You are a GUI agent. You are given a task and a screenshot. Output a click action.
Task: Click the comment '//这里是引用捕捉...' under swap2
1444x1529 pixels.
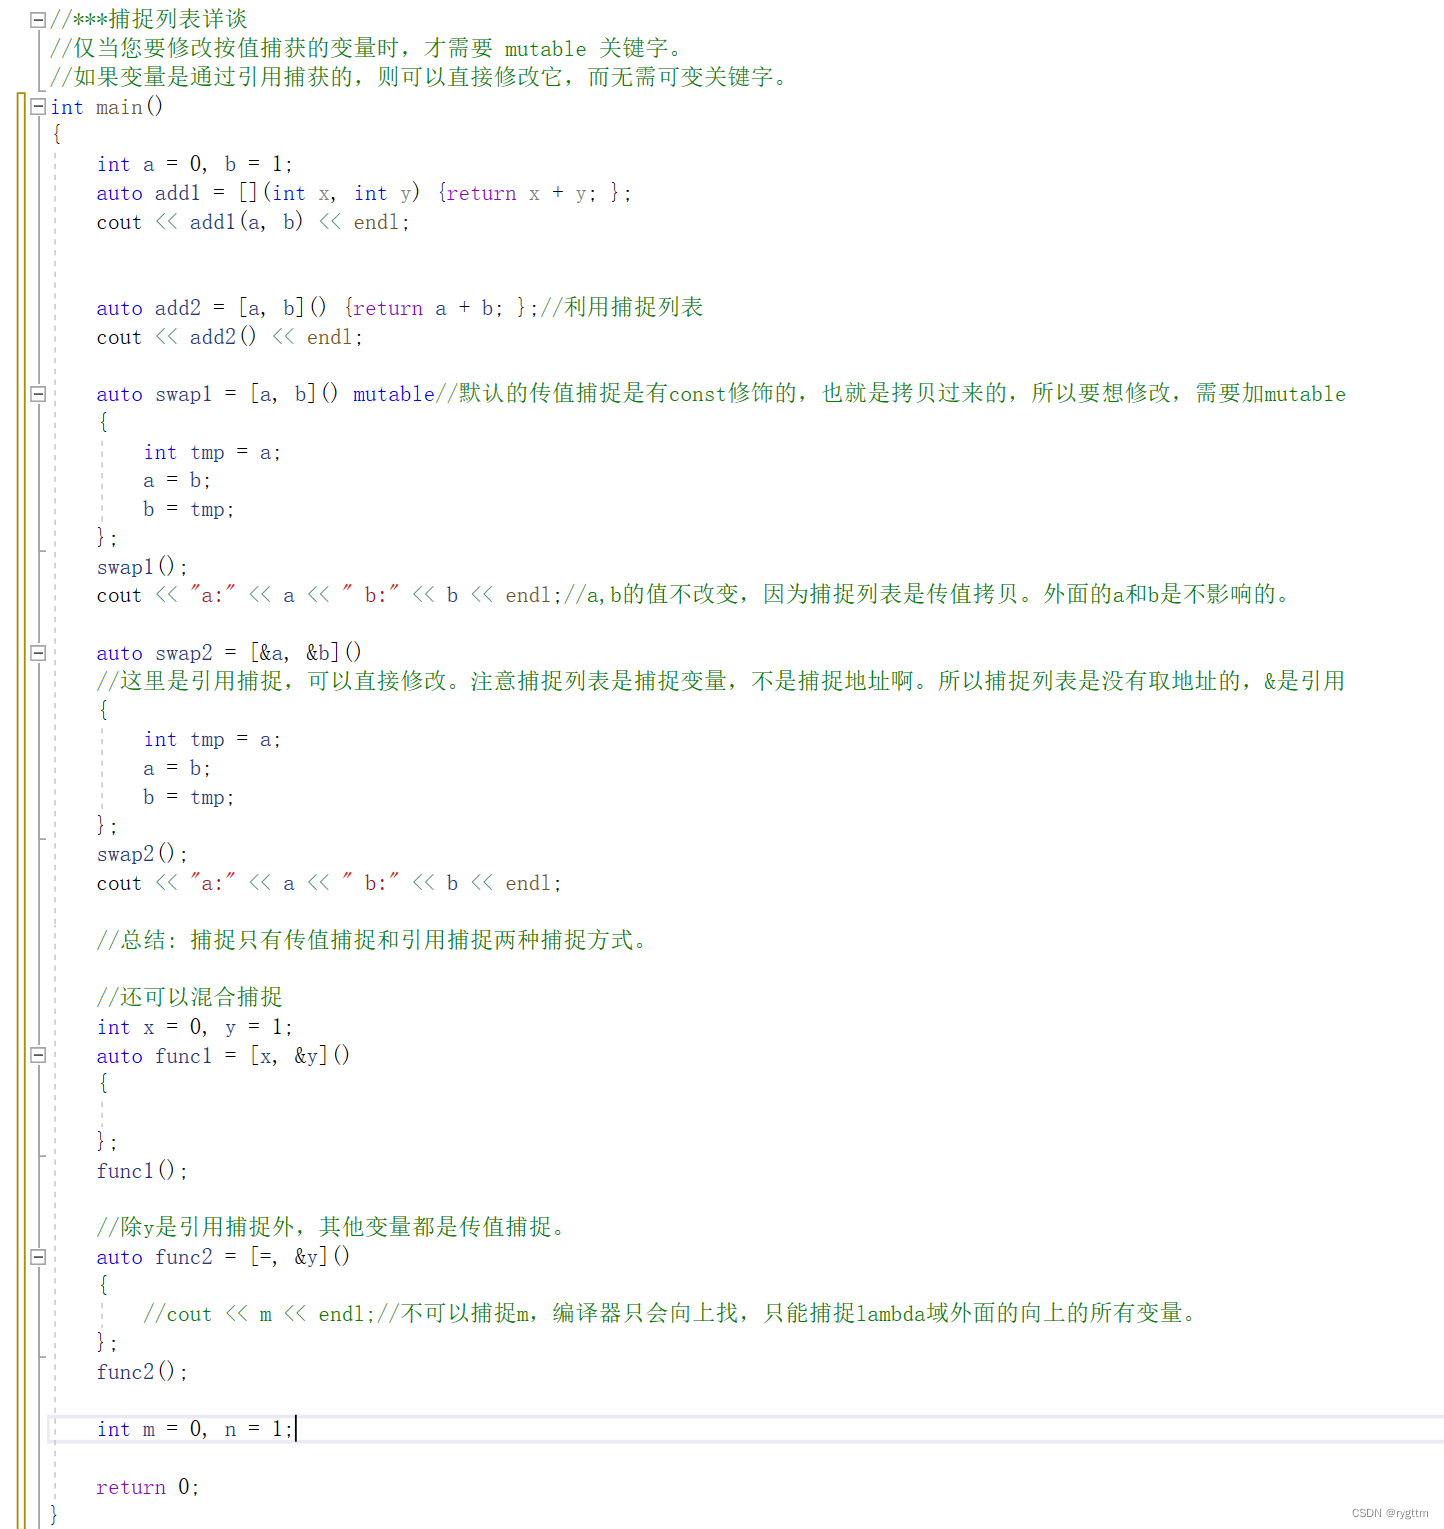(720, 681)
